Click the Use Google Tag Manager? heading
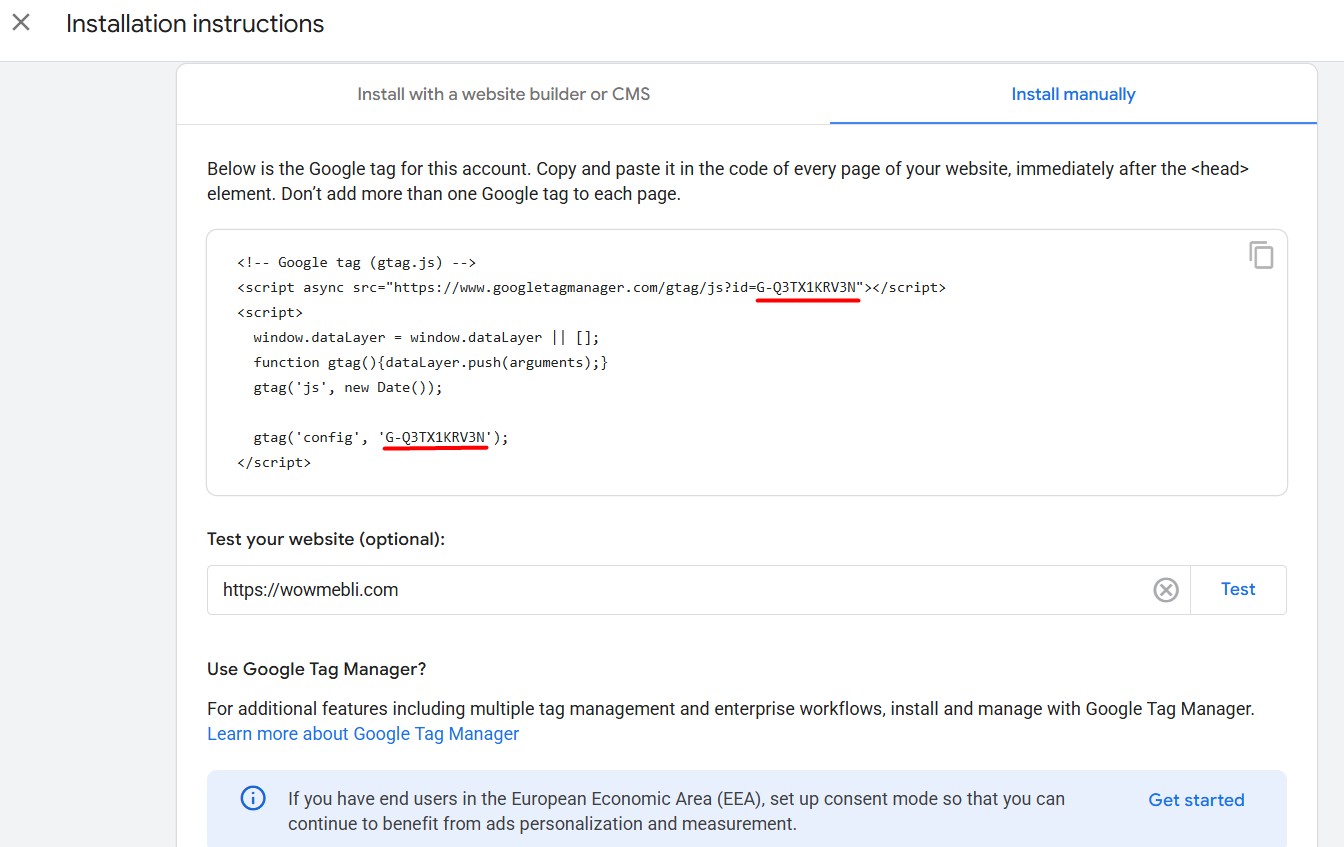The height and width of the screenshot is (847, 1344). 317,669
